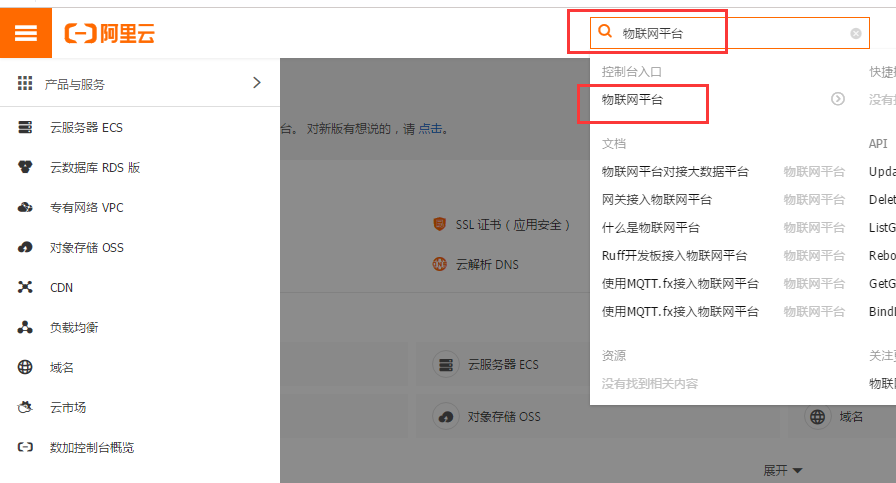Click 控制台入口 section heading

[631, 71]
